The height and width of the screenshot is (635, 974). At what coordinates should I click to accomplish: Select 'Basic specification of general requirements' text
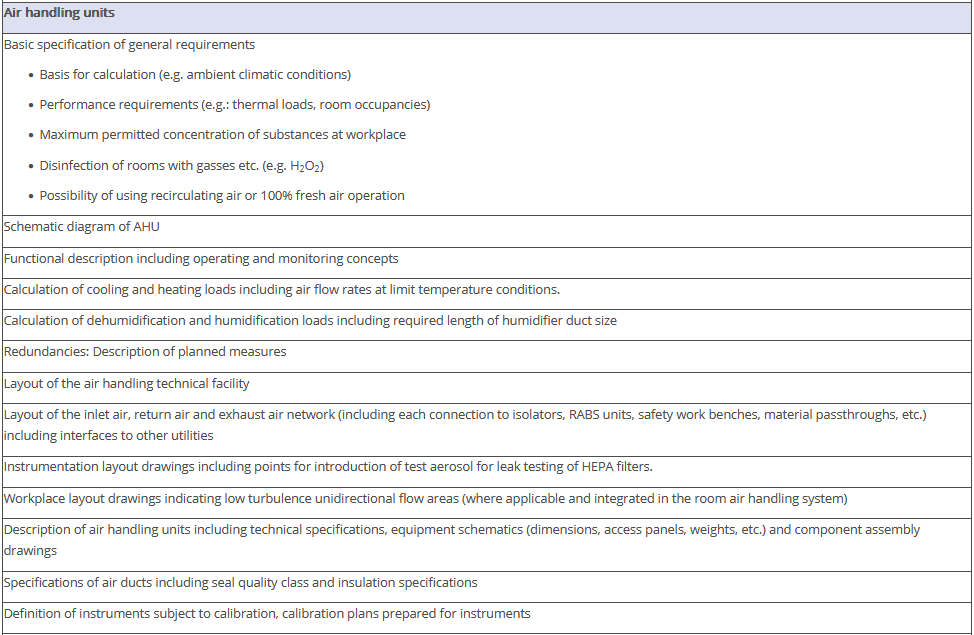[x=129, y=45]
